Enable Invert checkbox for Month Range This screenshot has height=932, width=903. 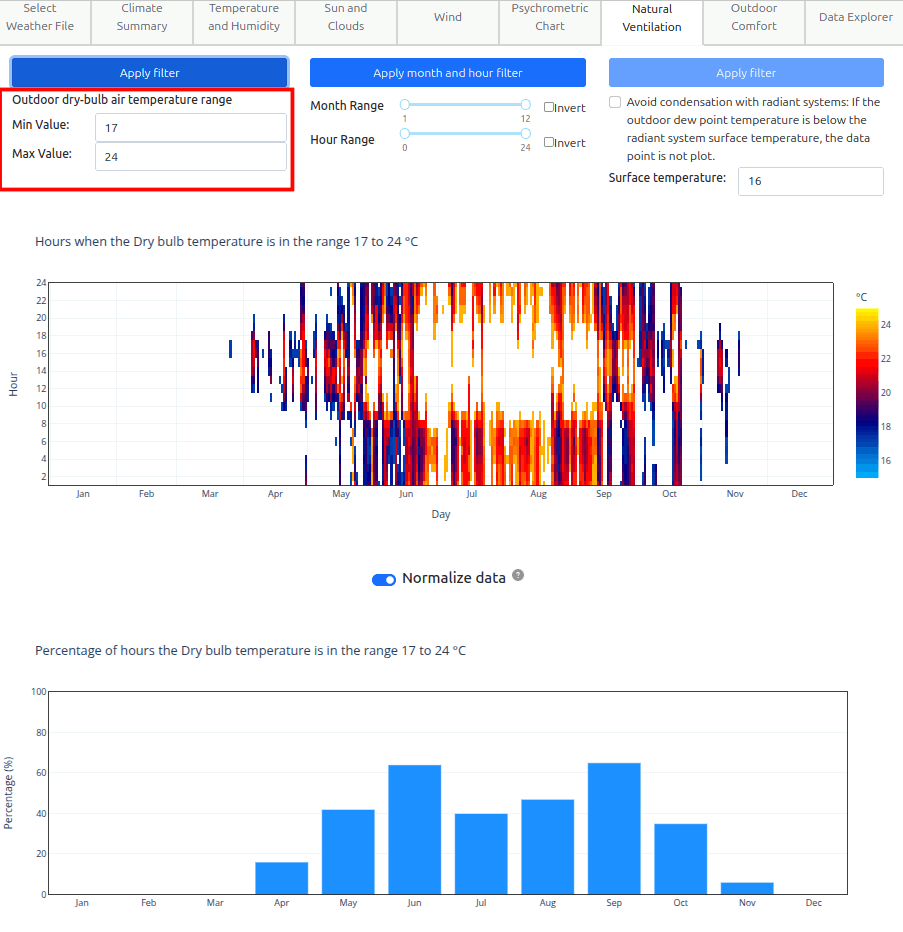coord(549,107)
